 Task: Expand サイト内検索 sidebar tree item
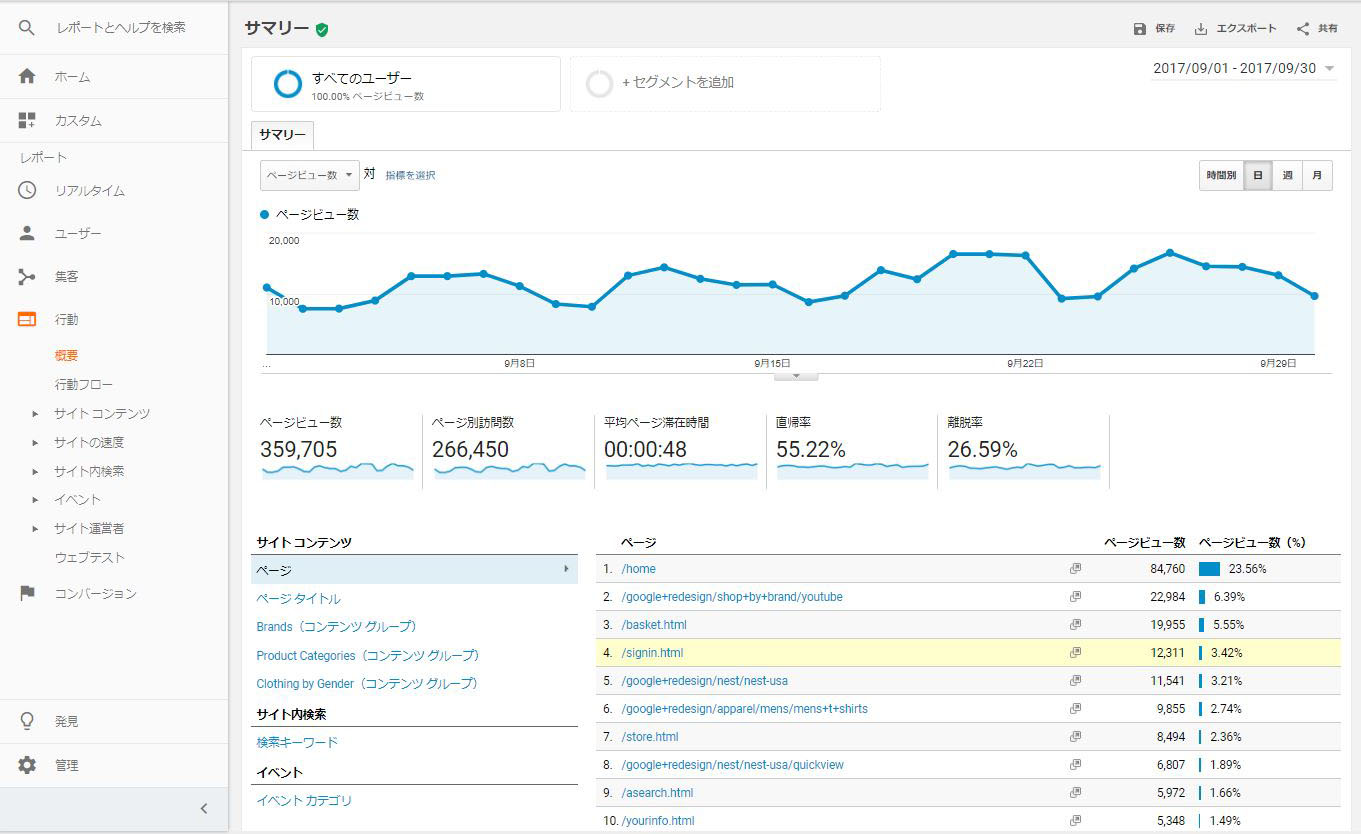[x=35, y=471]
